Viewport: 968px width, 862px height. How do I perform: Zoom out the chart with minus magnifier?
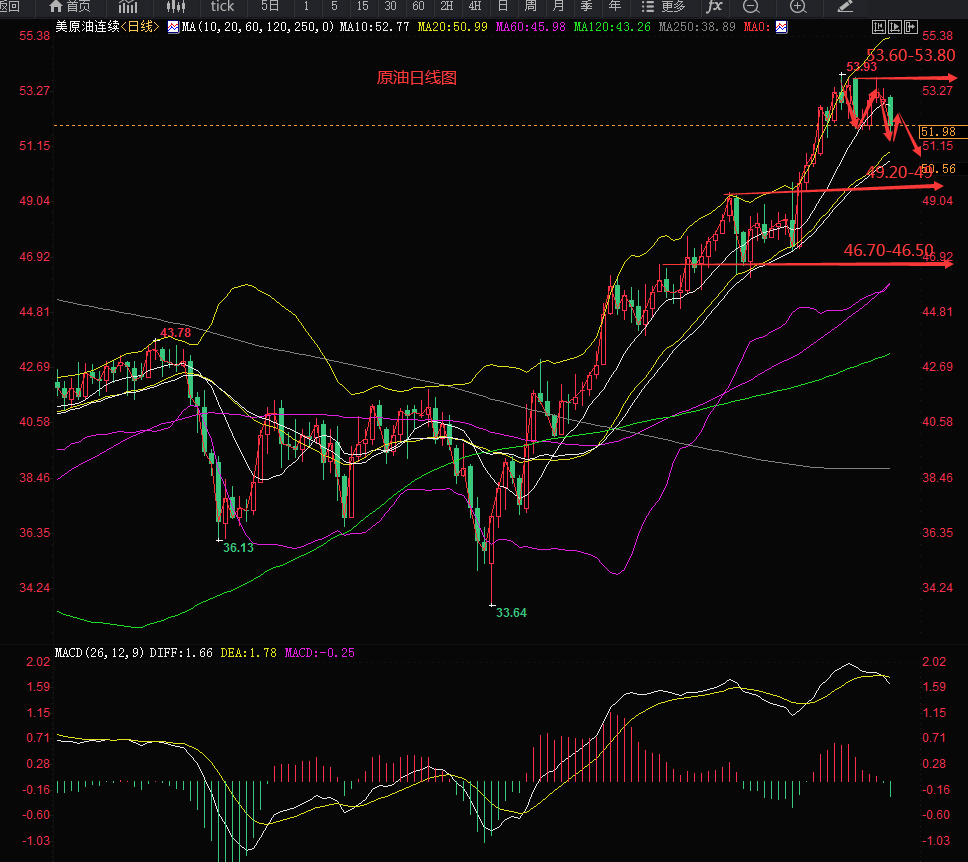[x=752, y=6]
